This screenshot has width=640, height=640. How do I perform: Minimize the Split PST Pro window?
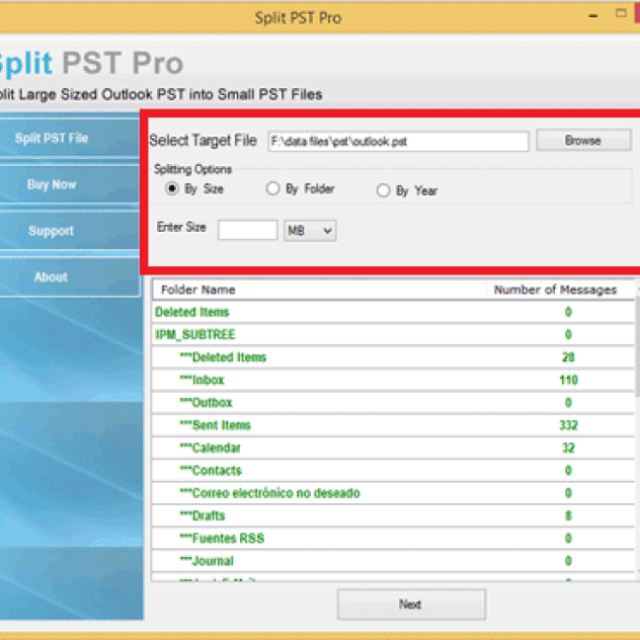point(593,16)
